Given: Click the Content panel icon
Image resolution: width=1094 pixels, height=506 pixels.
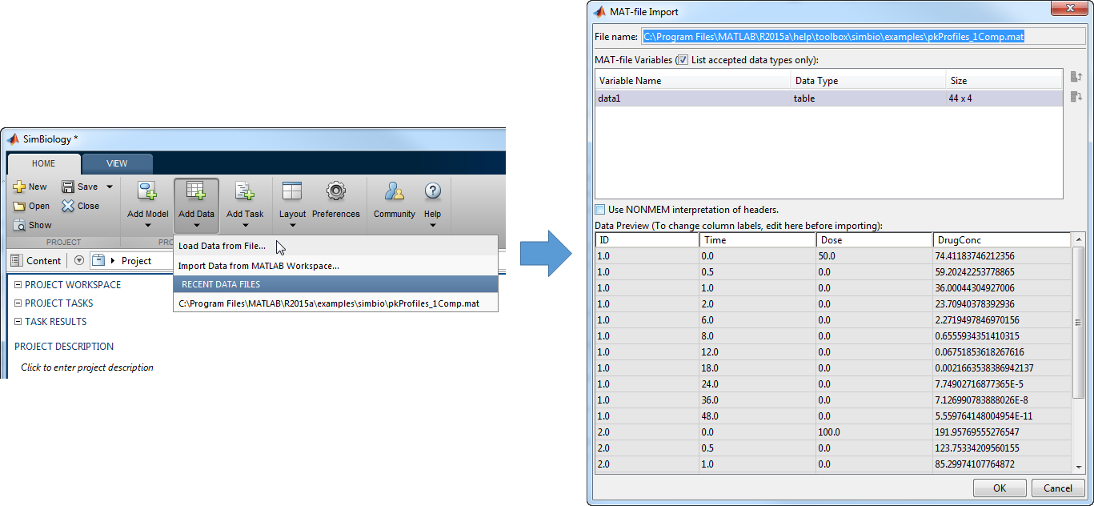Looking at the screenshot, I should [x=17, y=260].
